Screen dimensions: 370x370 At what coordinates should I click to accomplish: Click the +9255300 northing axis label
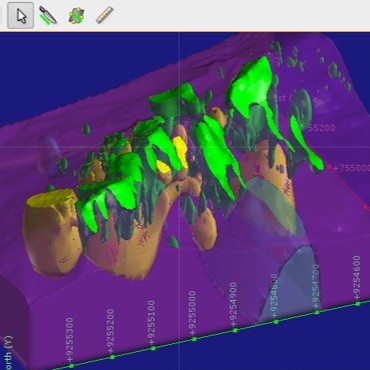(x=69, y=340)
